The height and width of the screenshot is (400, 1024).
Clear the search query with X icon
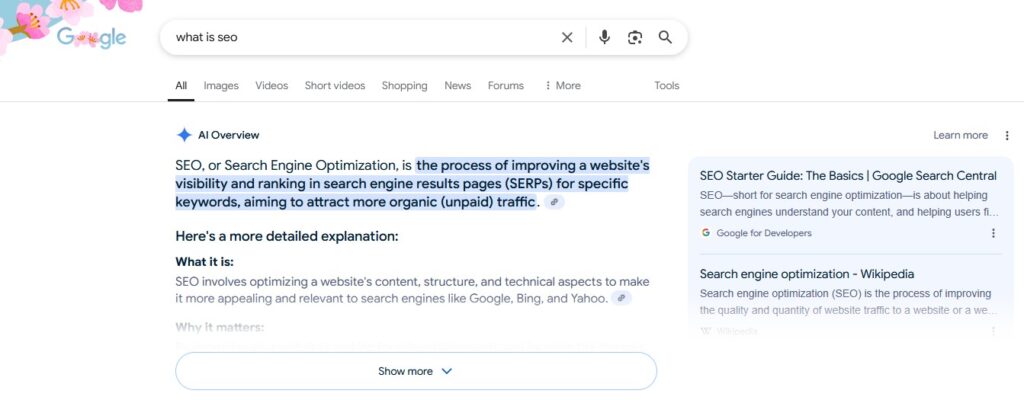click(x=567, y=38)
